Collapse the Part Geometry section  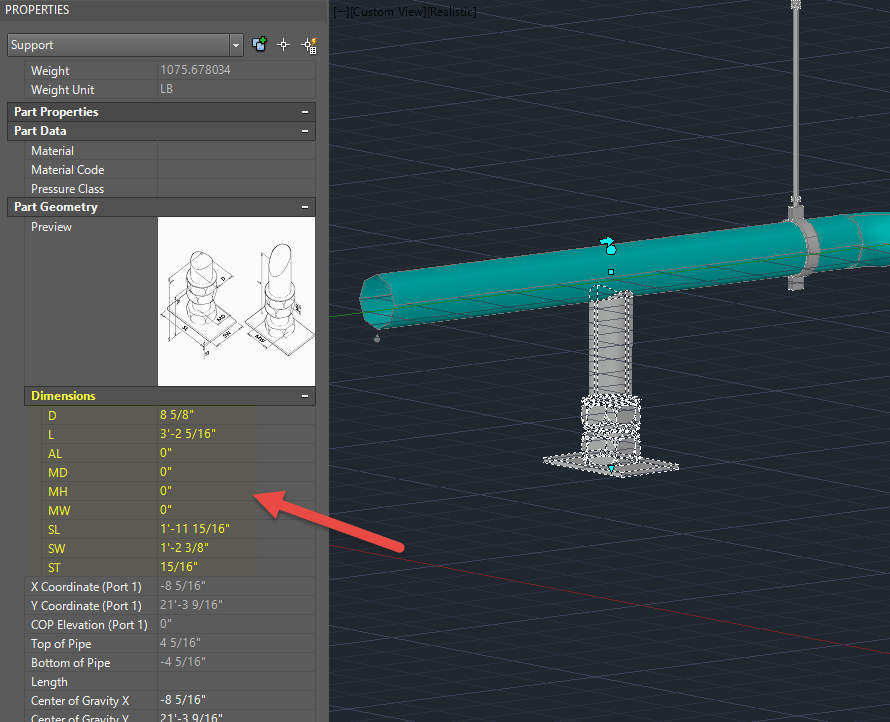(304, 207)
